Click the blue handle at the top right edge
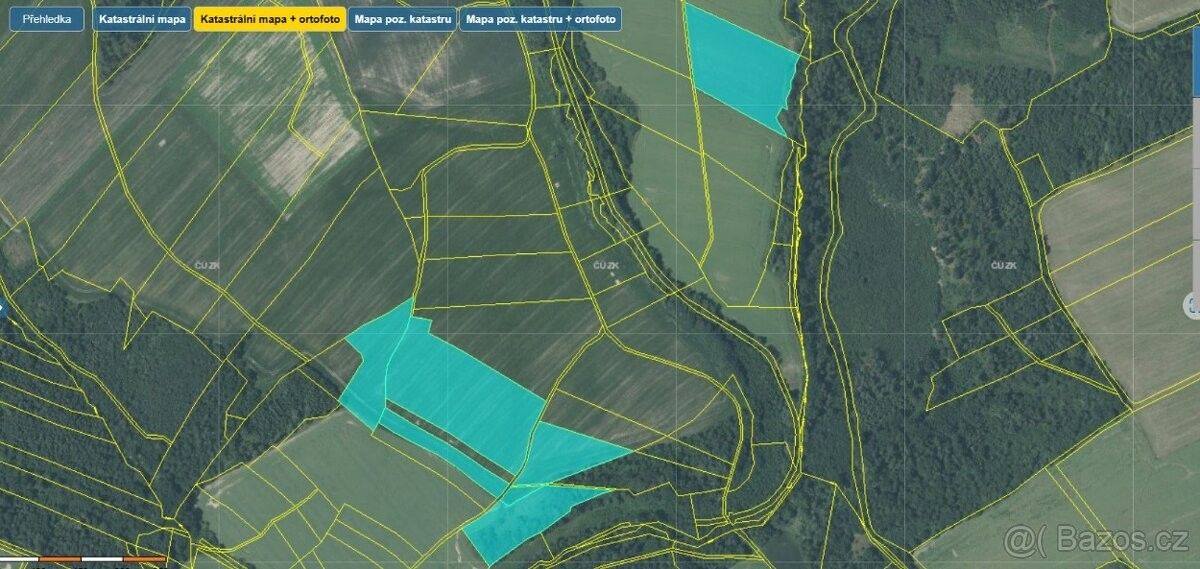This screenshot has width=1200, height=569. [1196, 50]
